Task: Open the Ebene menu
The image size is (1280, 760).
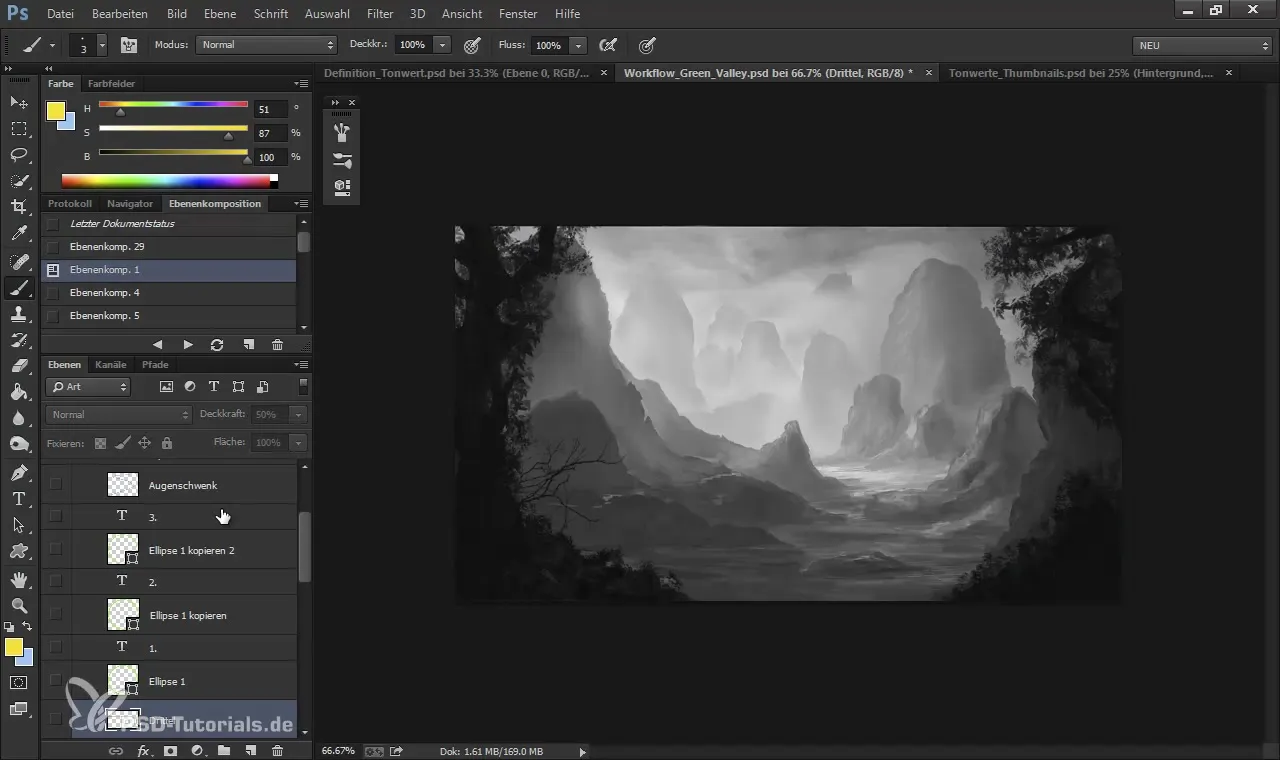Action: pyautogui.click(x=219, y=14)
